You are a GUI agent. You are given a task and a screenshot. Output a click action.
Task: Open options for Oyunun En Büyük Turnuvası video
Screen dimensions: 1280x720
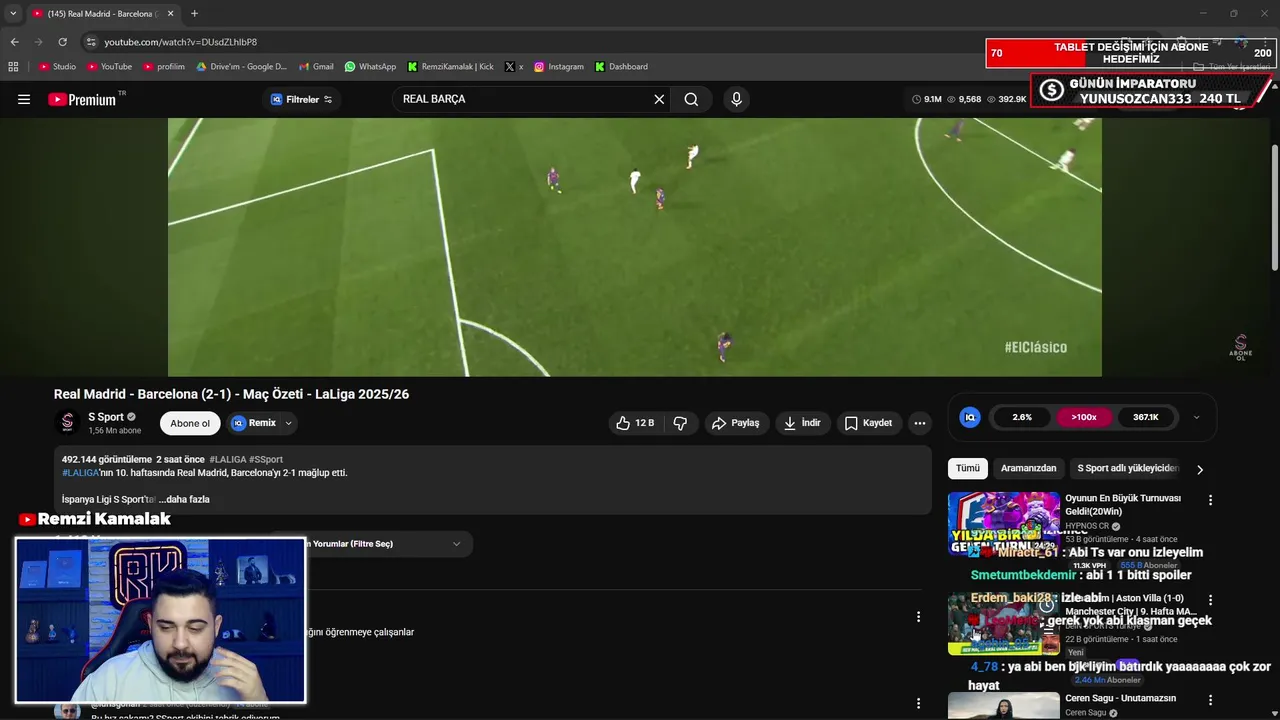pos(1210,500)
